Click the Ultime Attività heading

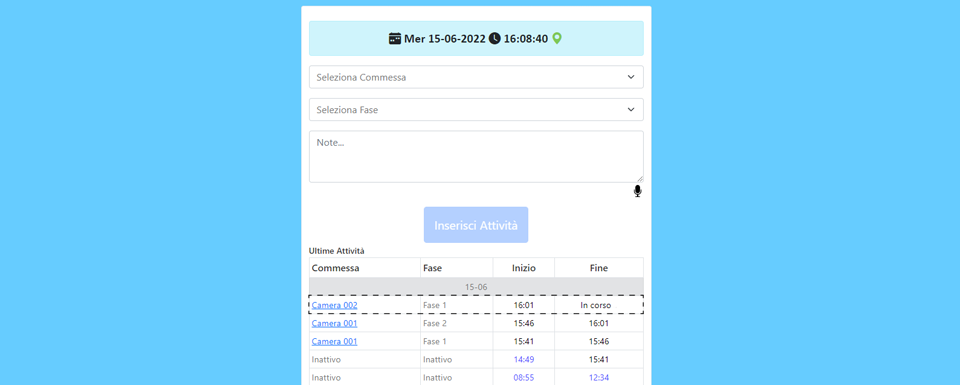point(336,251)
